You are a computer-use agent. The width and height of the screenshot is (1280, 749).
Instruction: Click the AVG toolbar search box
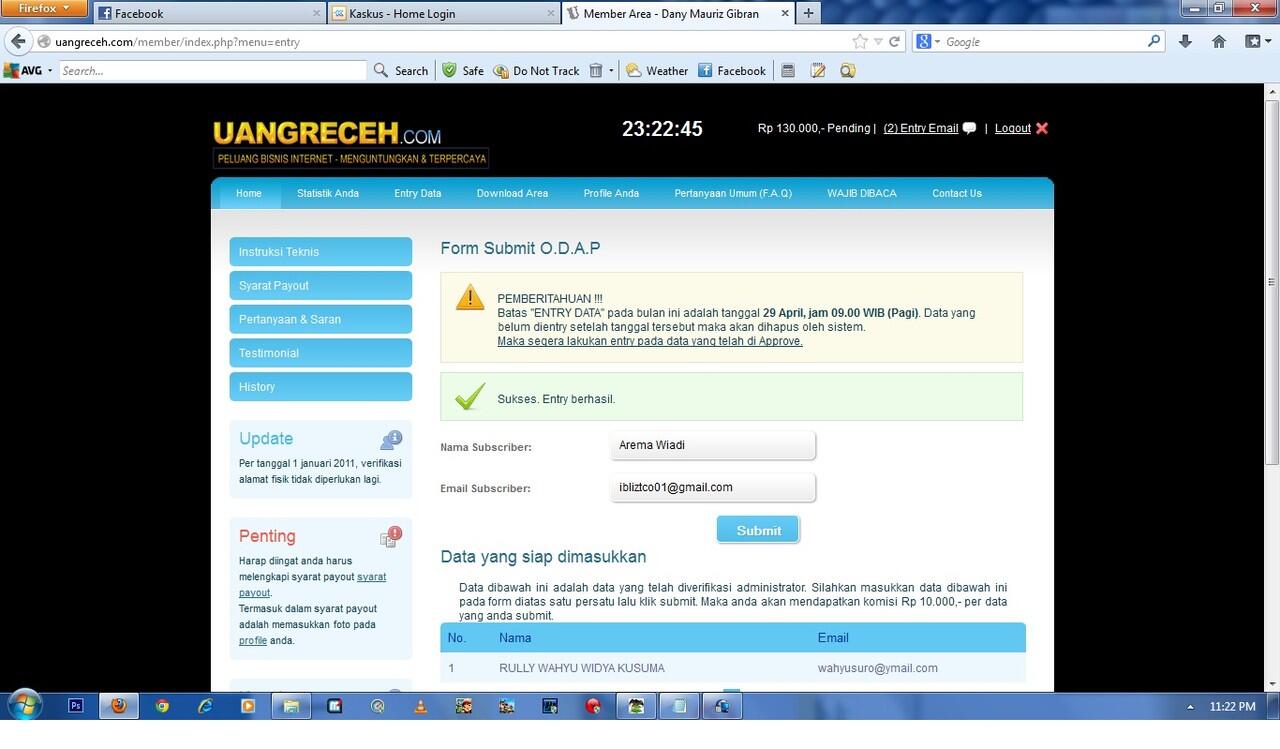click(213, 70)
